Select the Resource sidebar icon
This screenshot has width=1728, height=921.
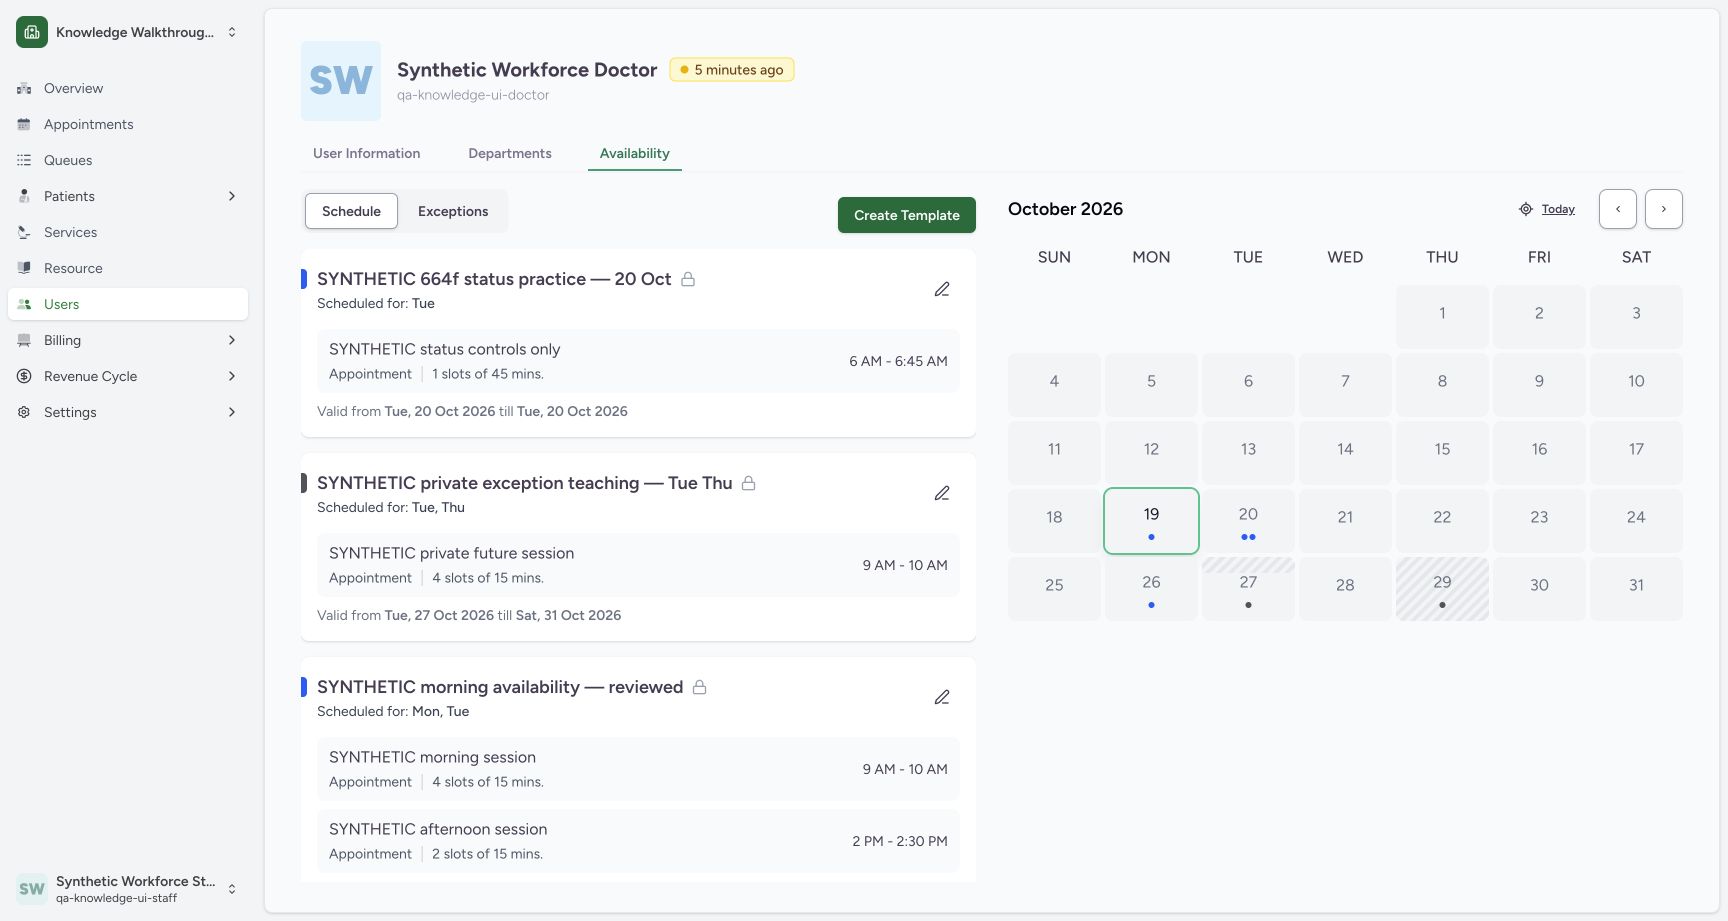point(24,268)
